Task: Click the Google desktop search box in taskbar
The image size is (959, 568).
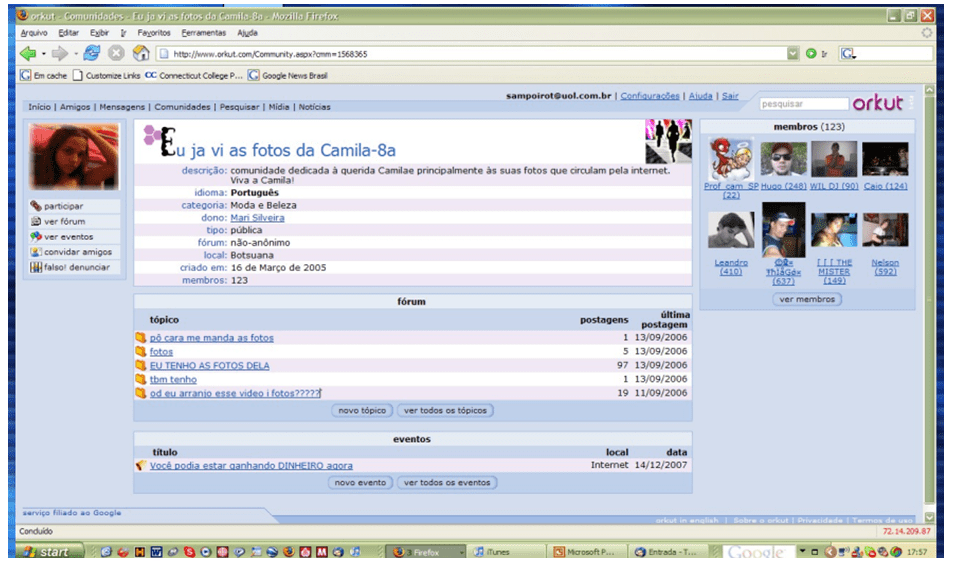Action: pyautogui.click(x=758, y=551)
